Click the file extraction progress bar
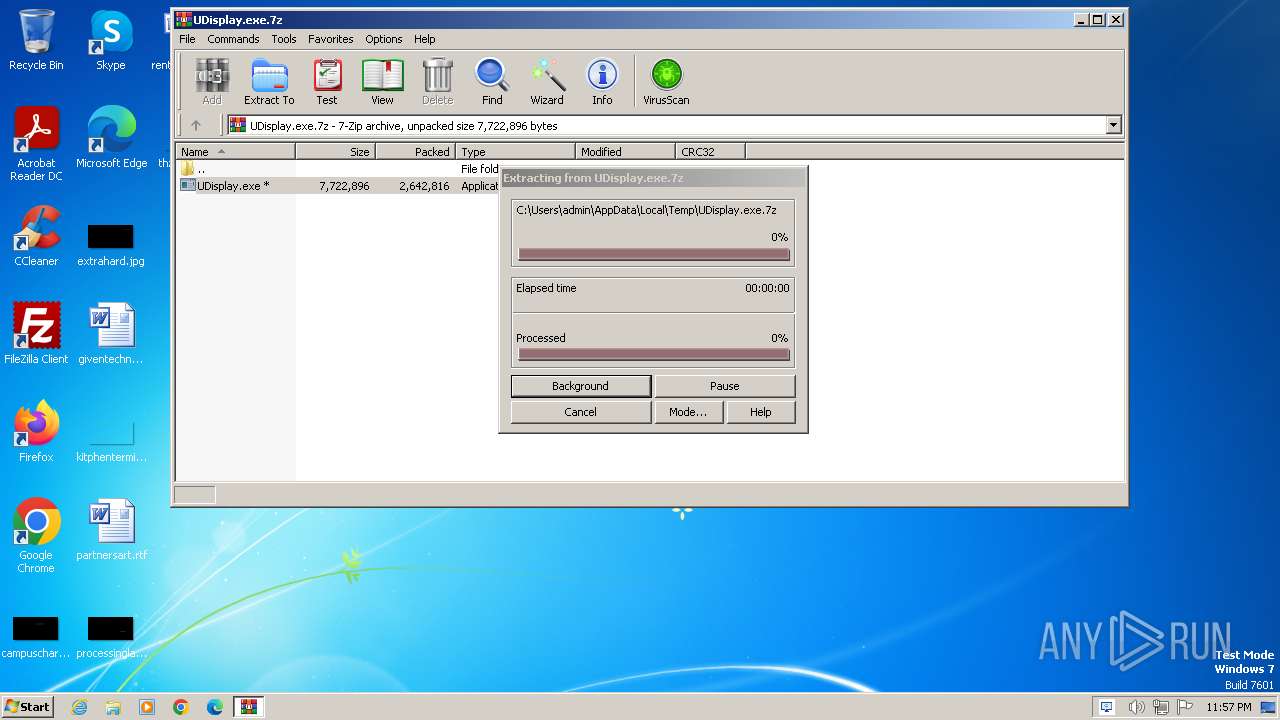 point(654,255)
